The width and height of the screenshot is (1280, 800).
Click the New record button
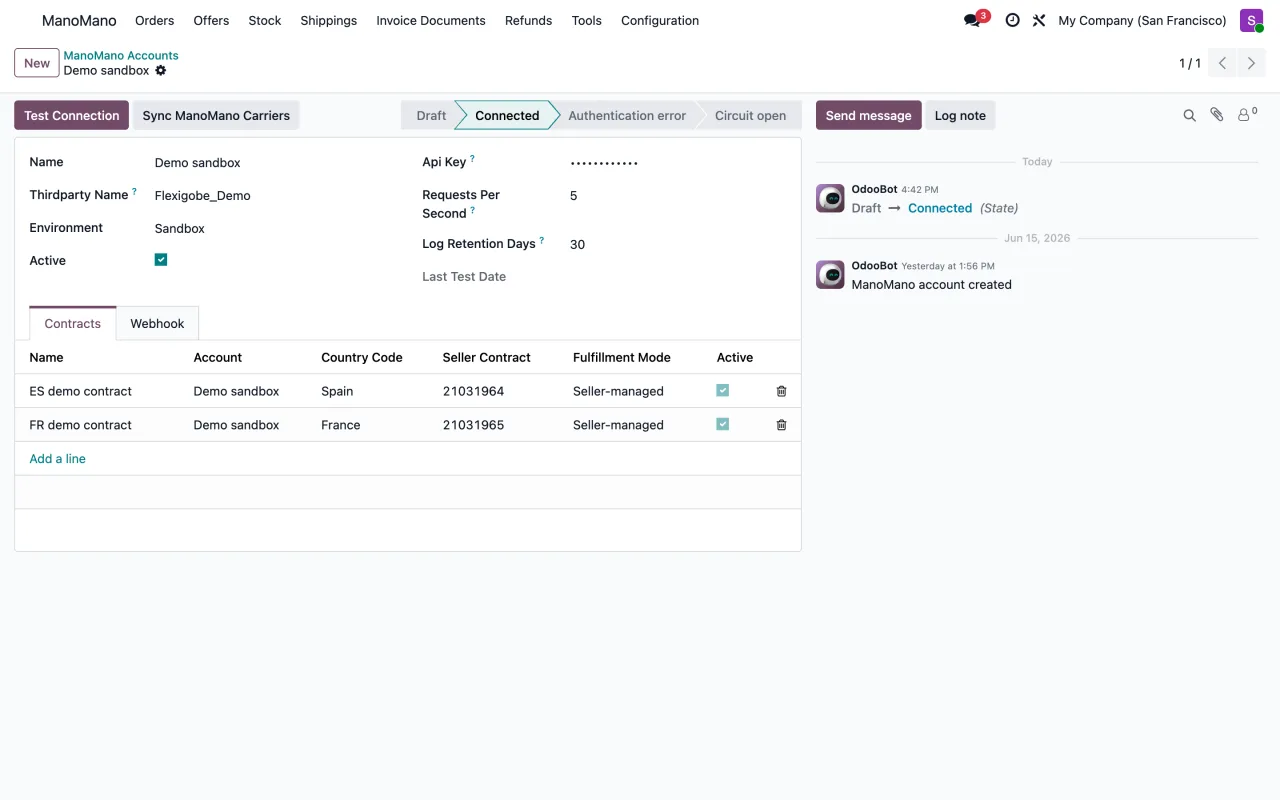click(x=37, y=63)
